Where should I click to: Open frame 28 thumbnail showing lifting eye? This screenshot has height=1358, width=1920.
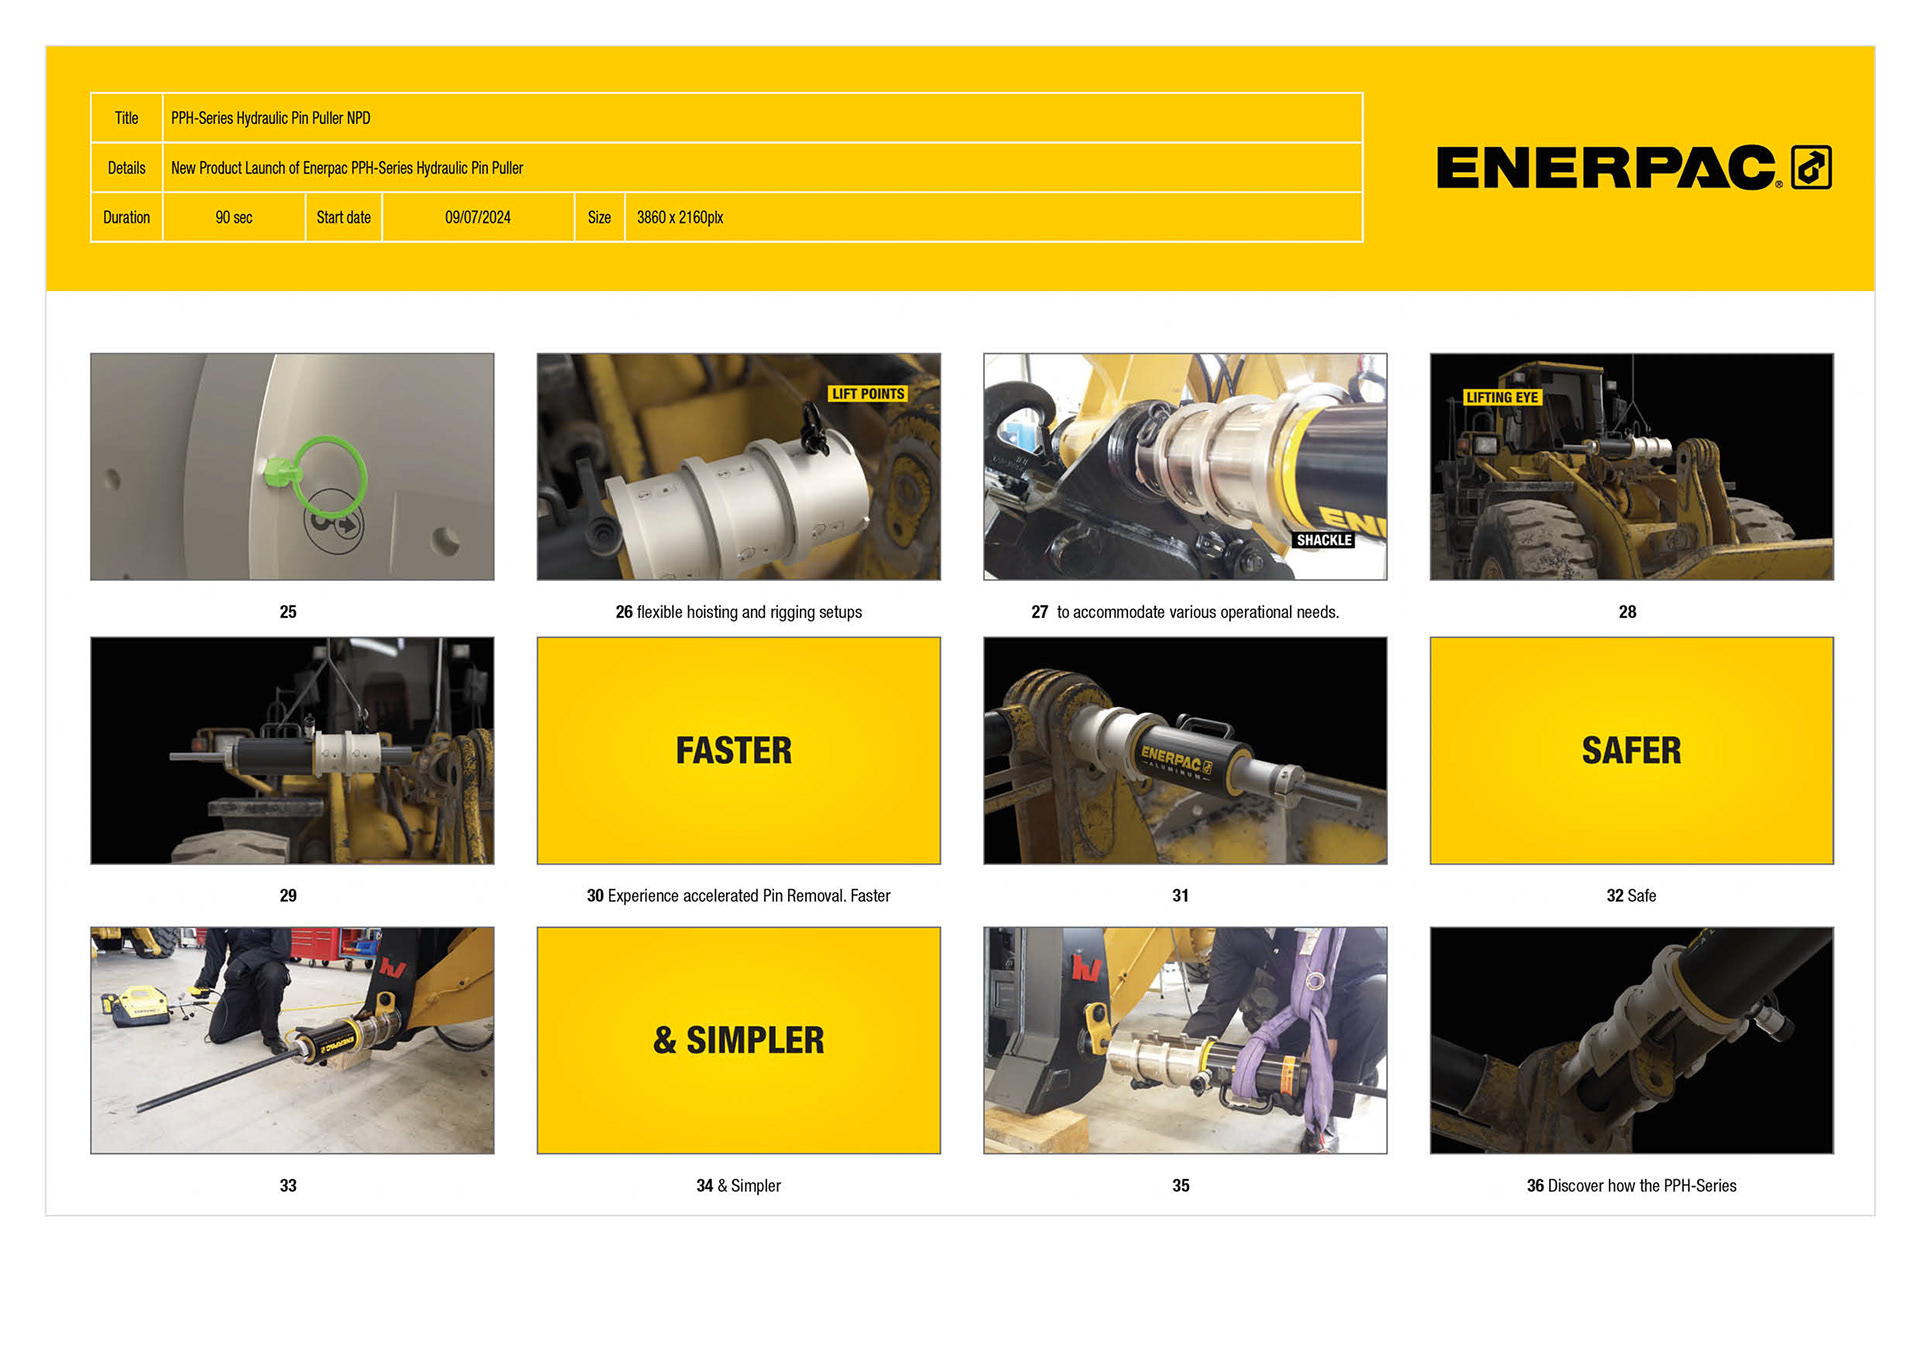coord(1632,466)
